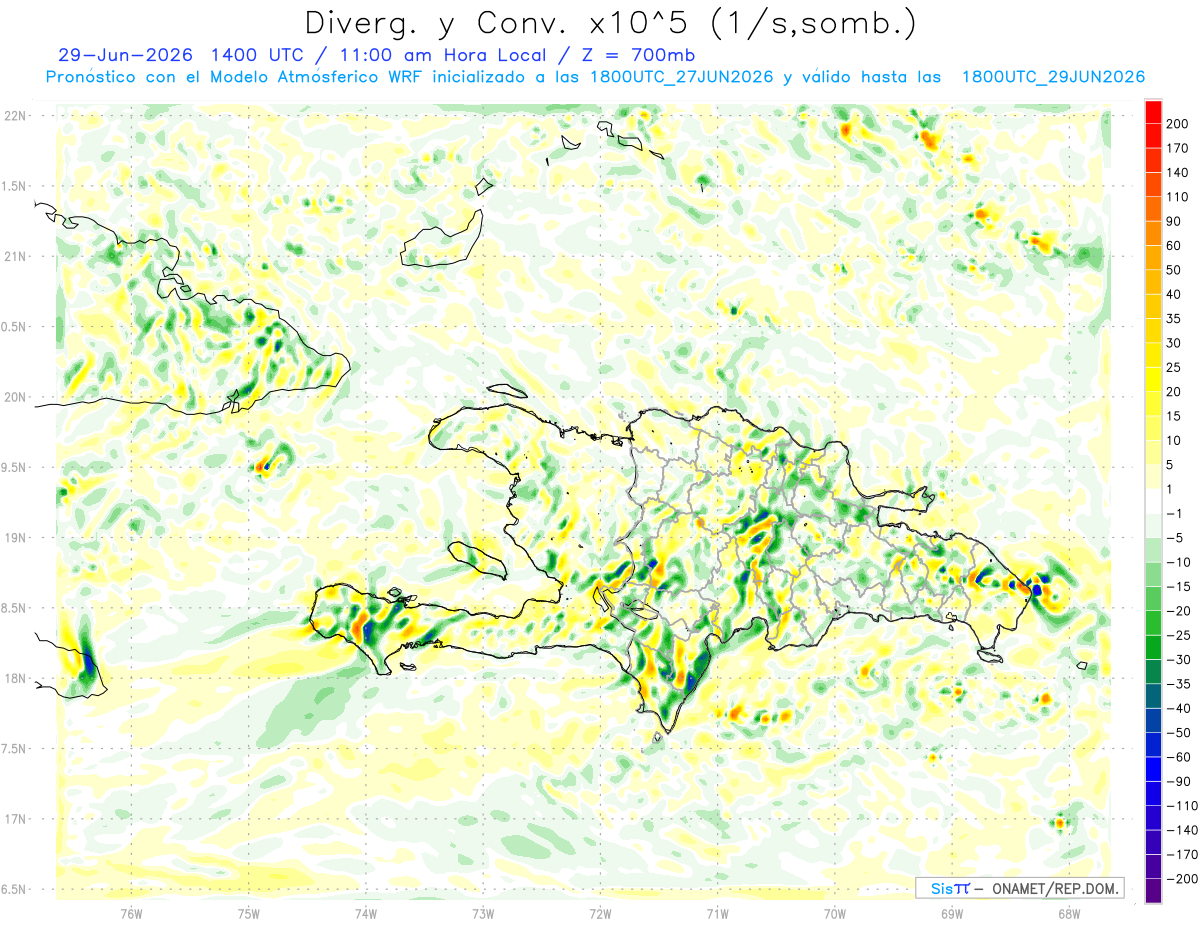Click the 'SisTT - ONAMET/REP.DOM.' credit box
Screen dimensions: 1200x927
1019,888
